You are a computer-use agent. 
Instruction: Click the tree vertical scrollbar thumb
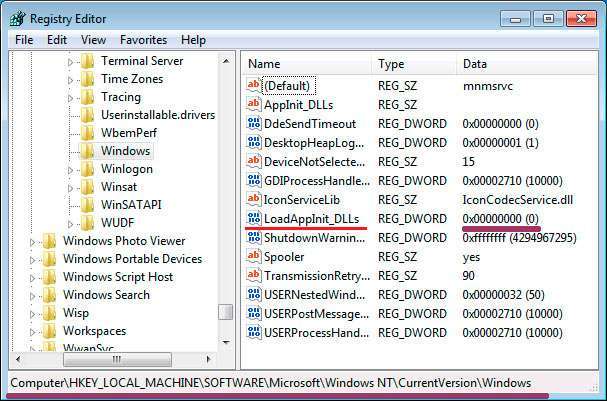pos(226,312)
